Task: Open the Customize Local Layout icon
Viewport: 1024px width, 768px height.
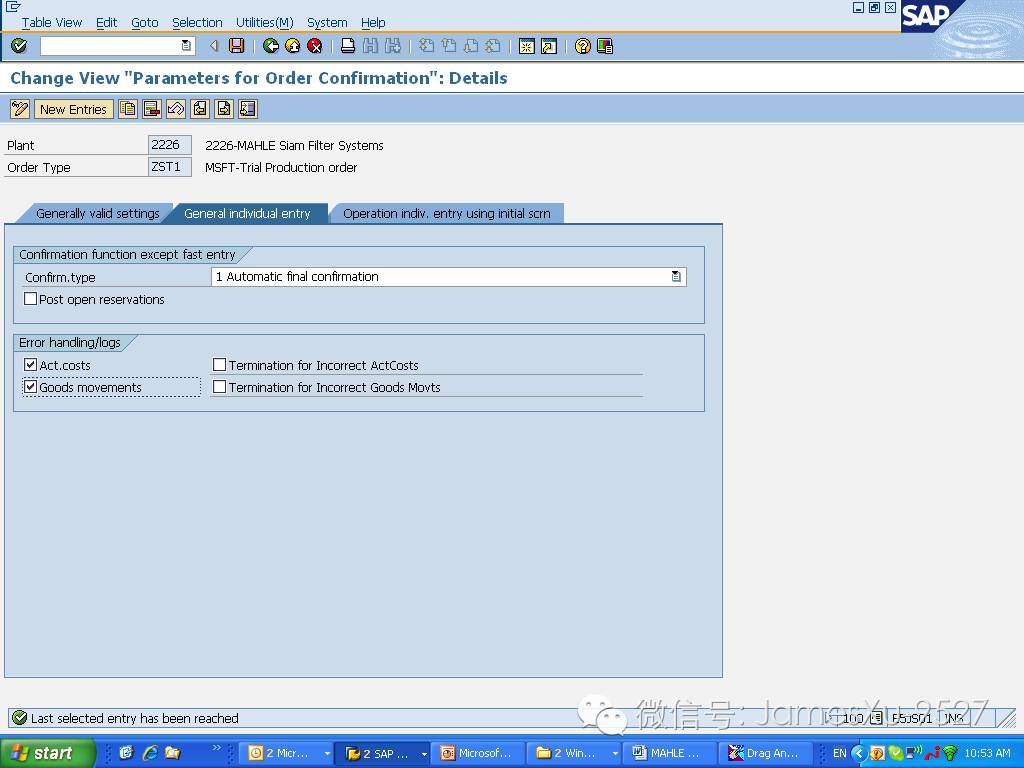Action: [605, 46]
